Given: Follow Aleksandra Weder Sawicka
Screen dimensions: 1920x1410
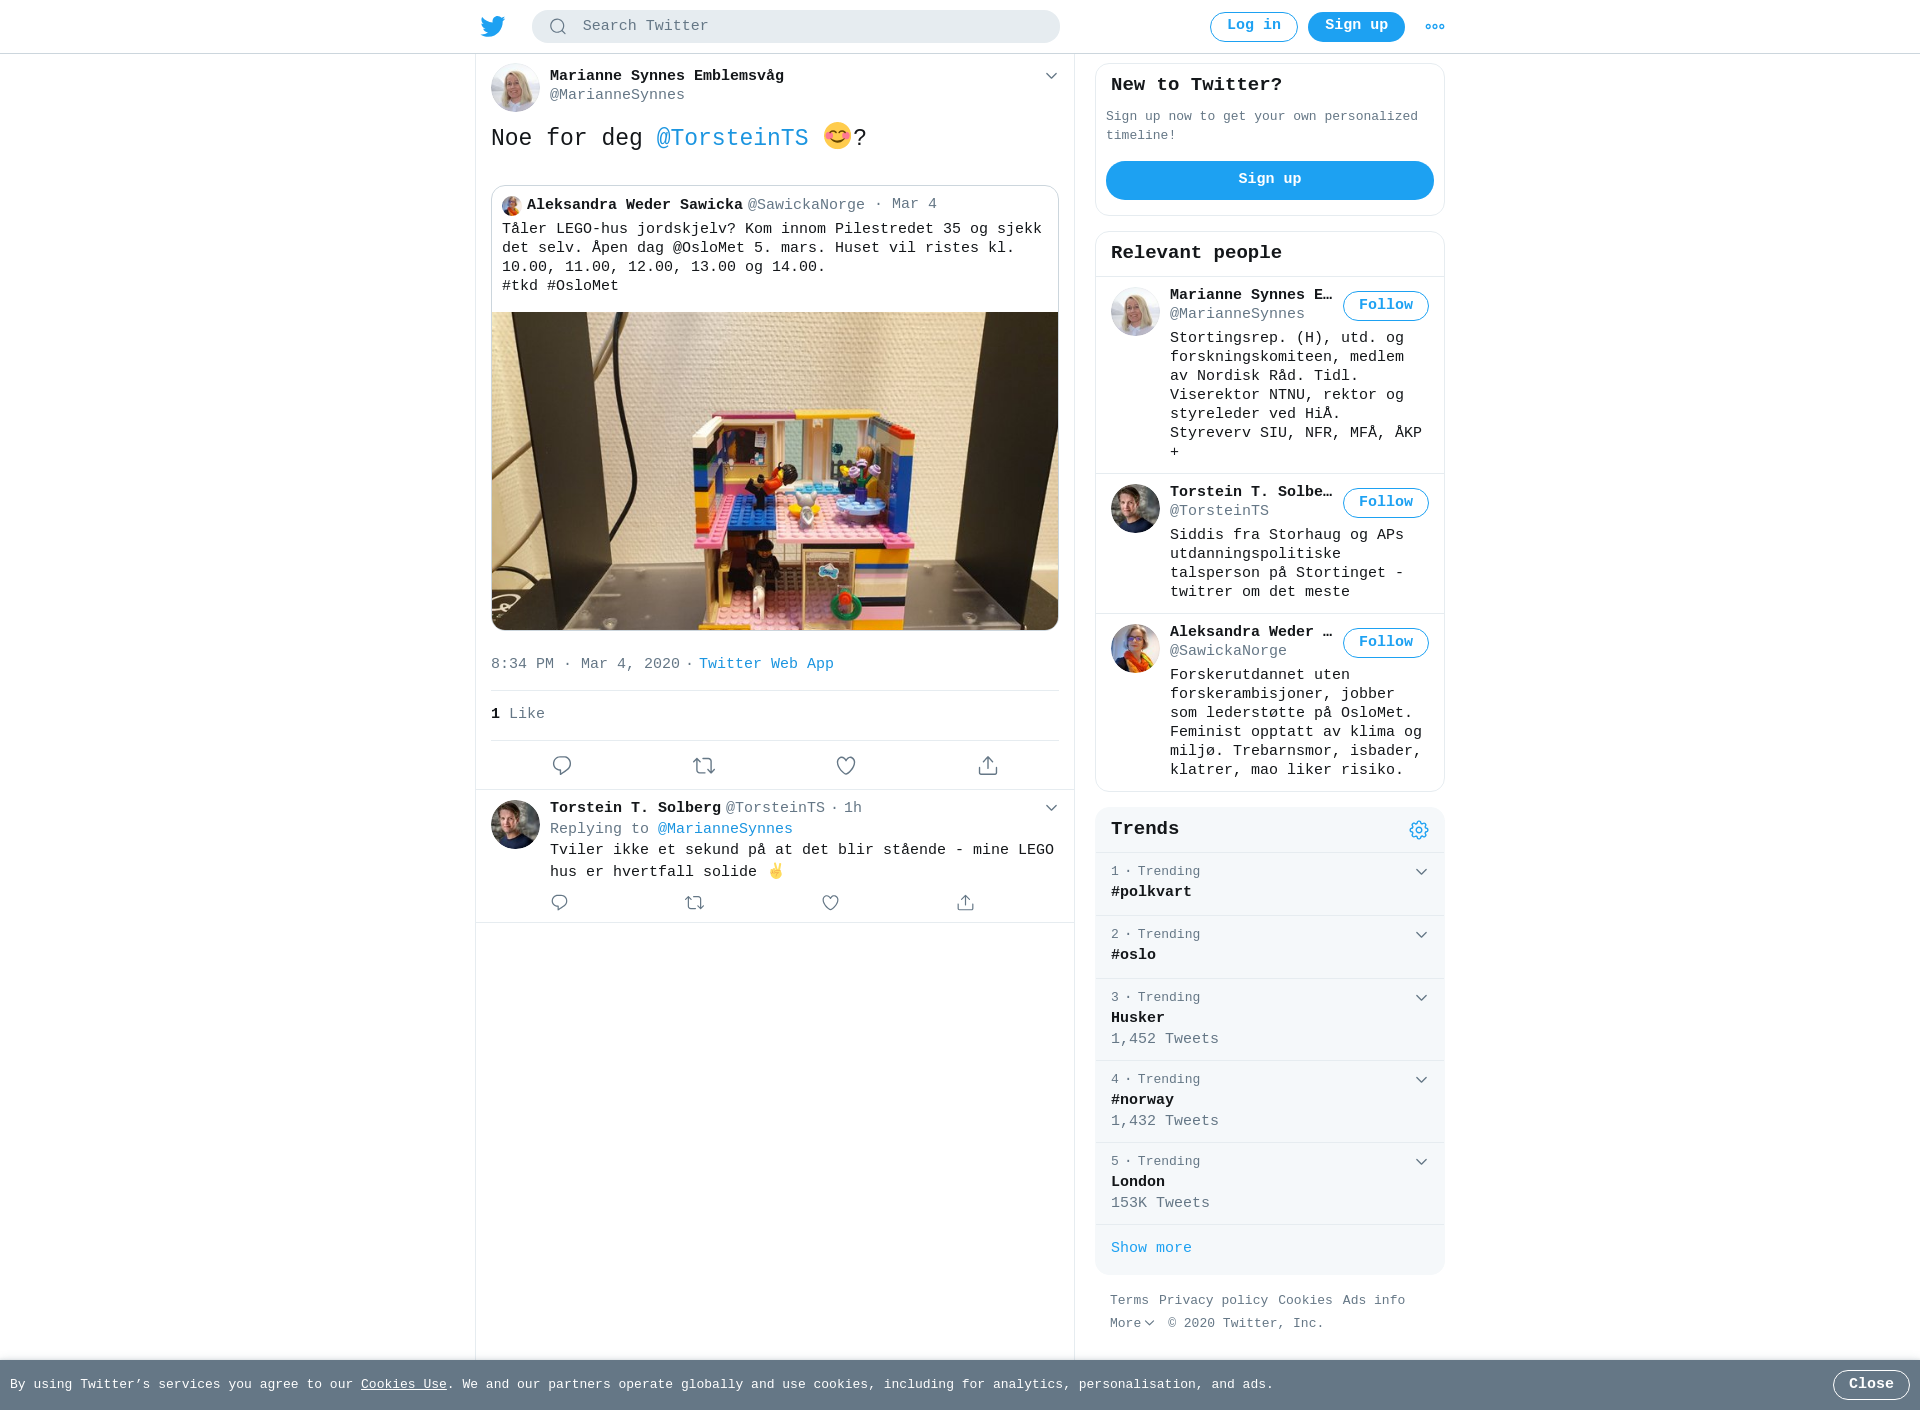Looking at the screenshot, I should [x=1386, y=642].
